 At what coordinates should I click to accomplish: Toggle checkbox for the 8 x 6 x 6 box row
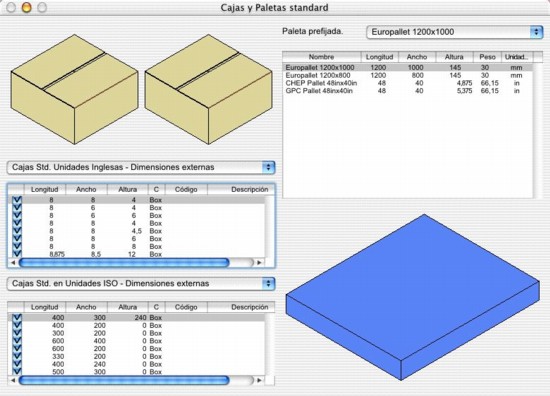click(x=17, y=216)
